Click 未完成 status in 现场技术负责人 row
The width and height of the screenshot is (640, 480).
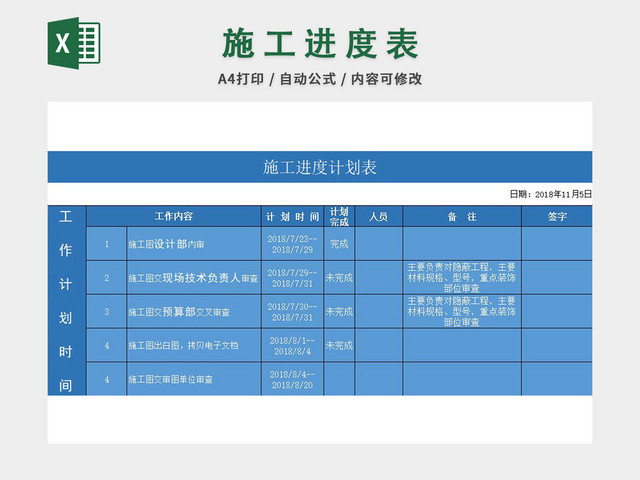[x=339, y=278]
